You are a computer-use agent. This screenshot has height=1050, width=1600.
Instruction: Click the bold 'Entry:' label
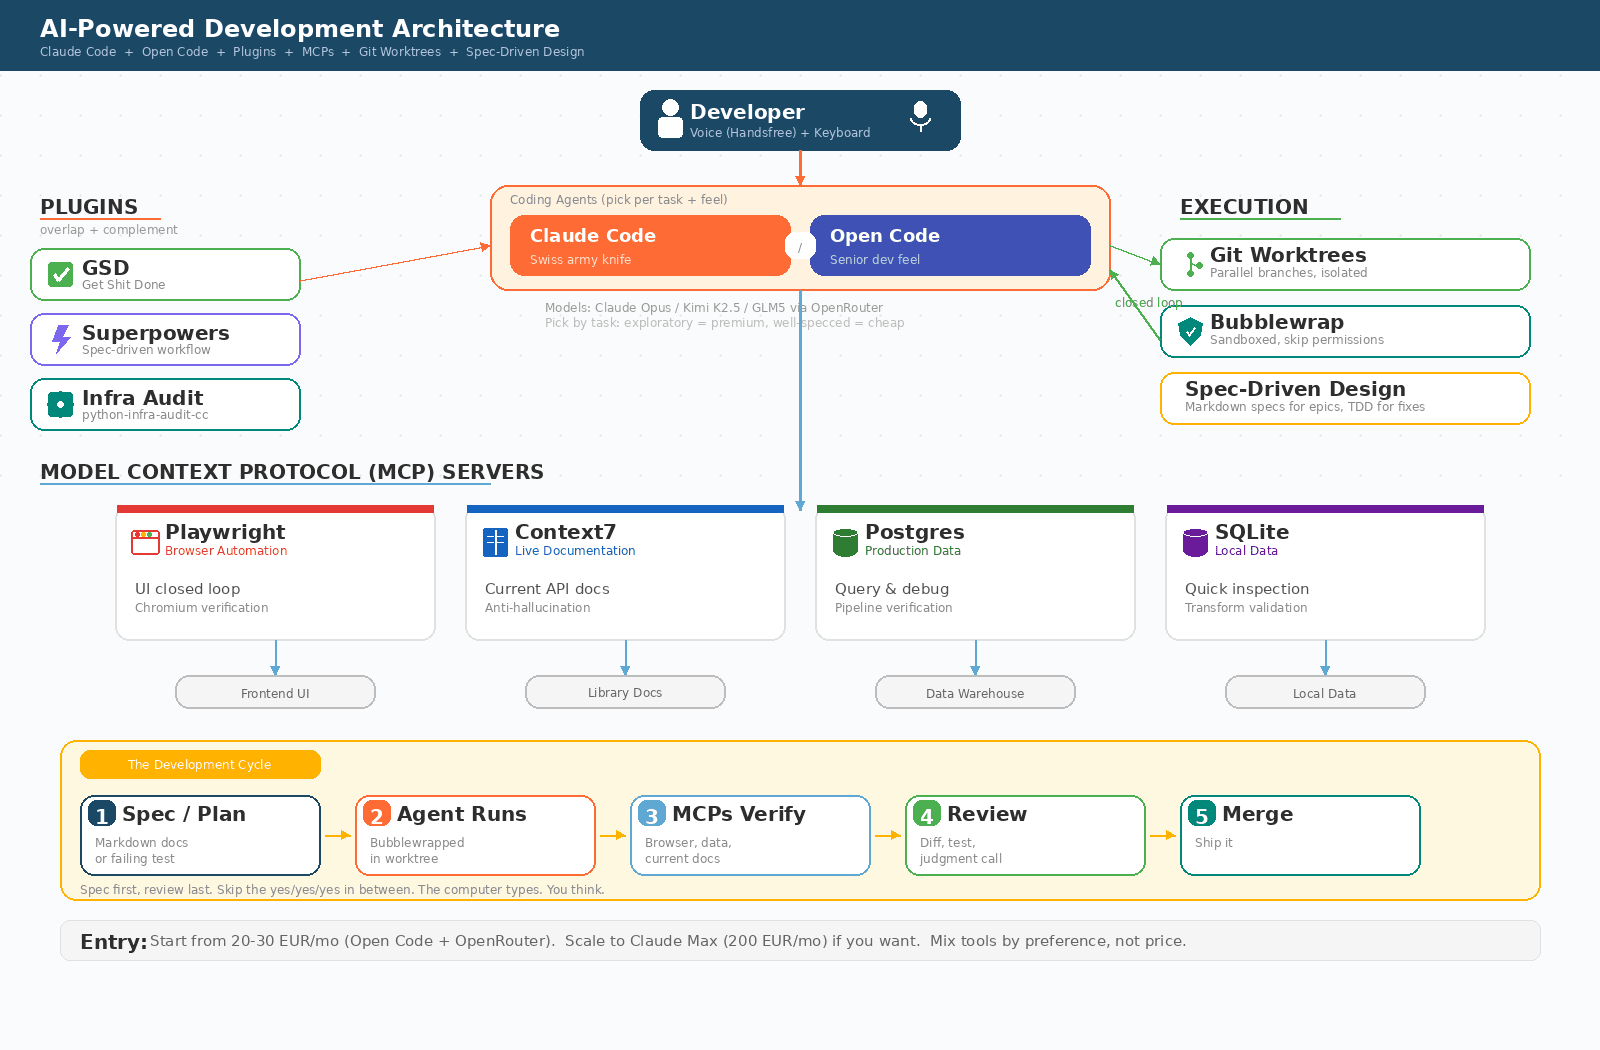pyautogui.click(x=113, y=942)
